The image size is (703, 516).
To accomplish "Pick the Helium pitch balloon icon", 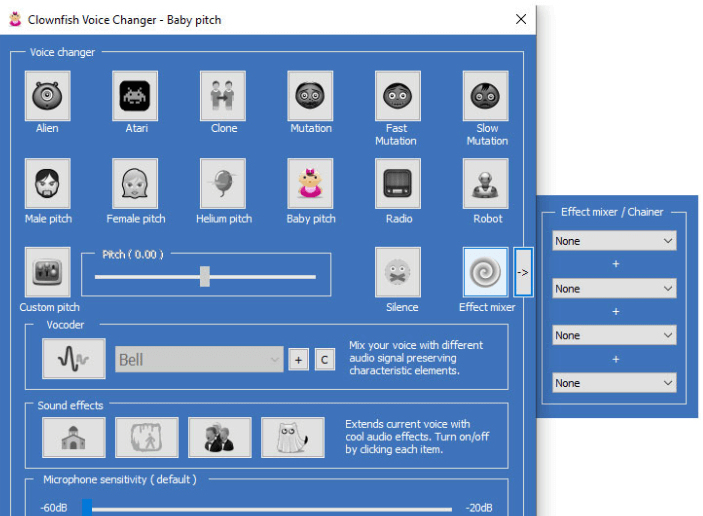I will click(x=223, y=184).
